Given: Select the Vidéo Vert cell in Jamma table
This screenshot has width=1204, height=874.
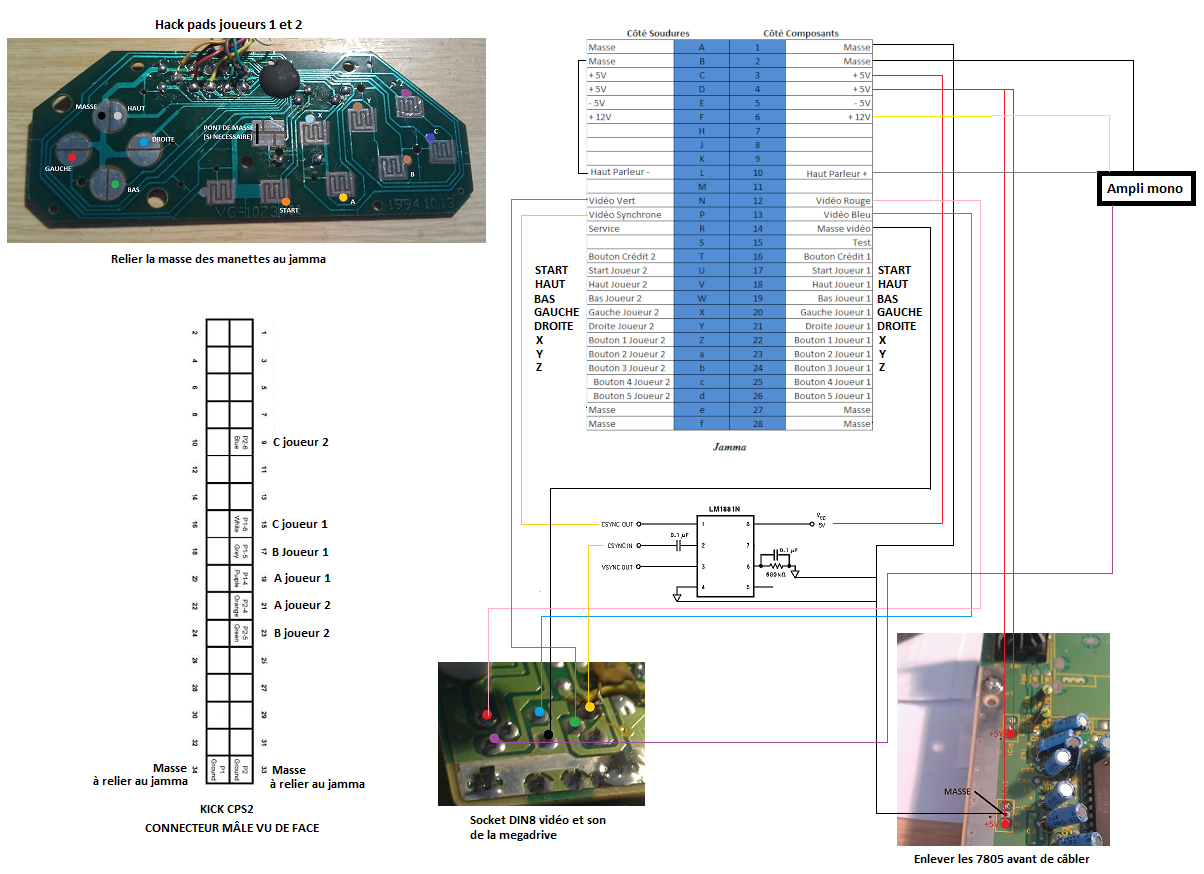Looking at the screenshot, I should pos(630,201).
